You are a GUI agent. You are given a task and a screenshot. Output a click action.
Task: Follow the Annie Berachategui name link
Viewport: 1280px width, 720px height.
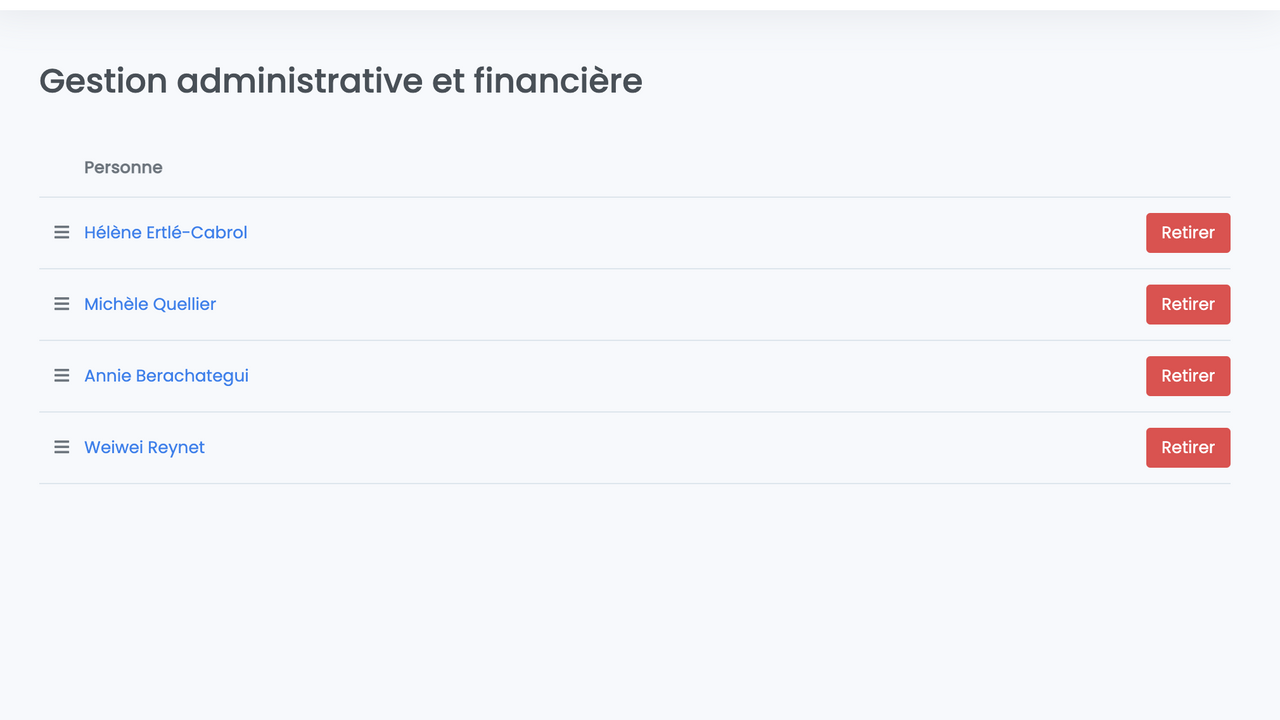coord(166,376)
